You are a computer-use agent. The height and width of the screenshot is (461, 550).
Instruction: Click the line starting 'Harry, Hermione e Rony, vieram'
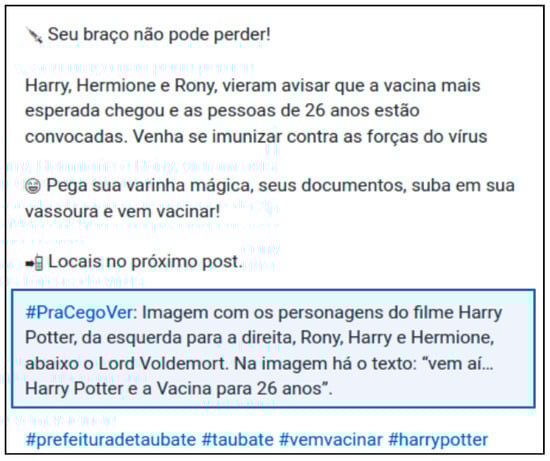coord(253,86)
